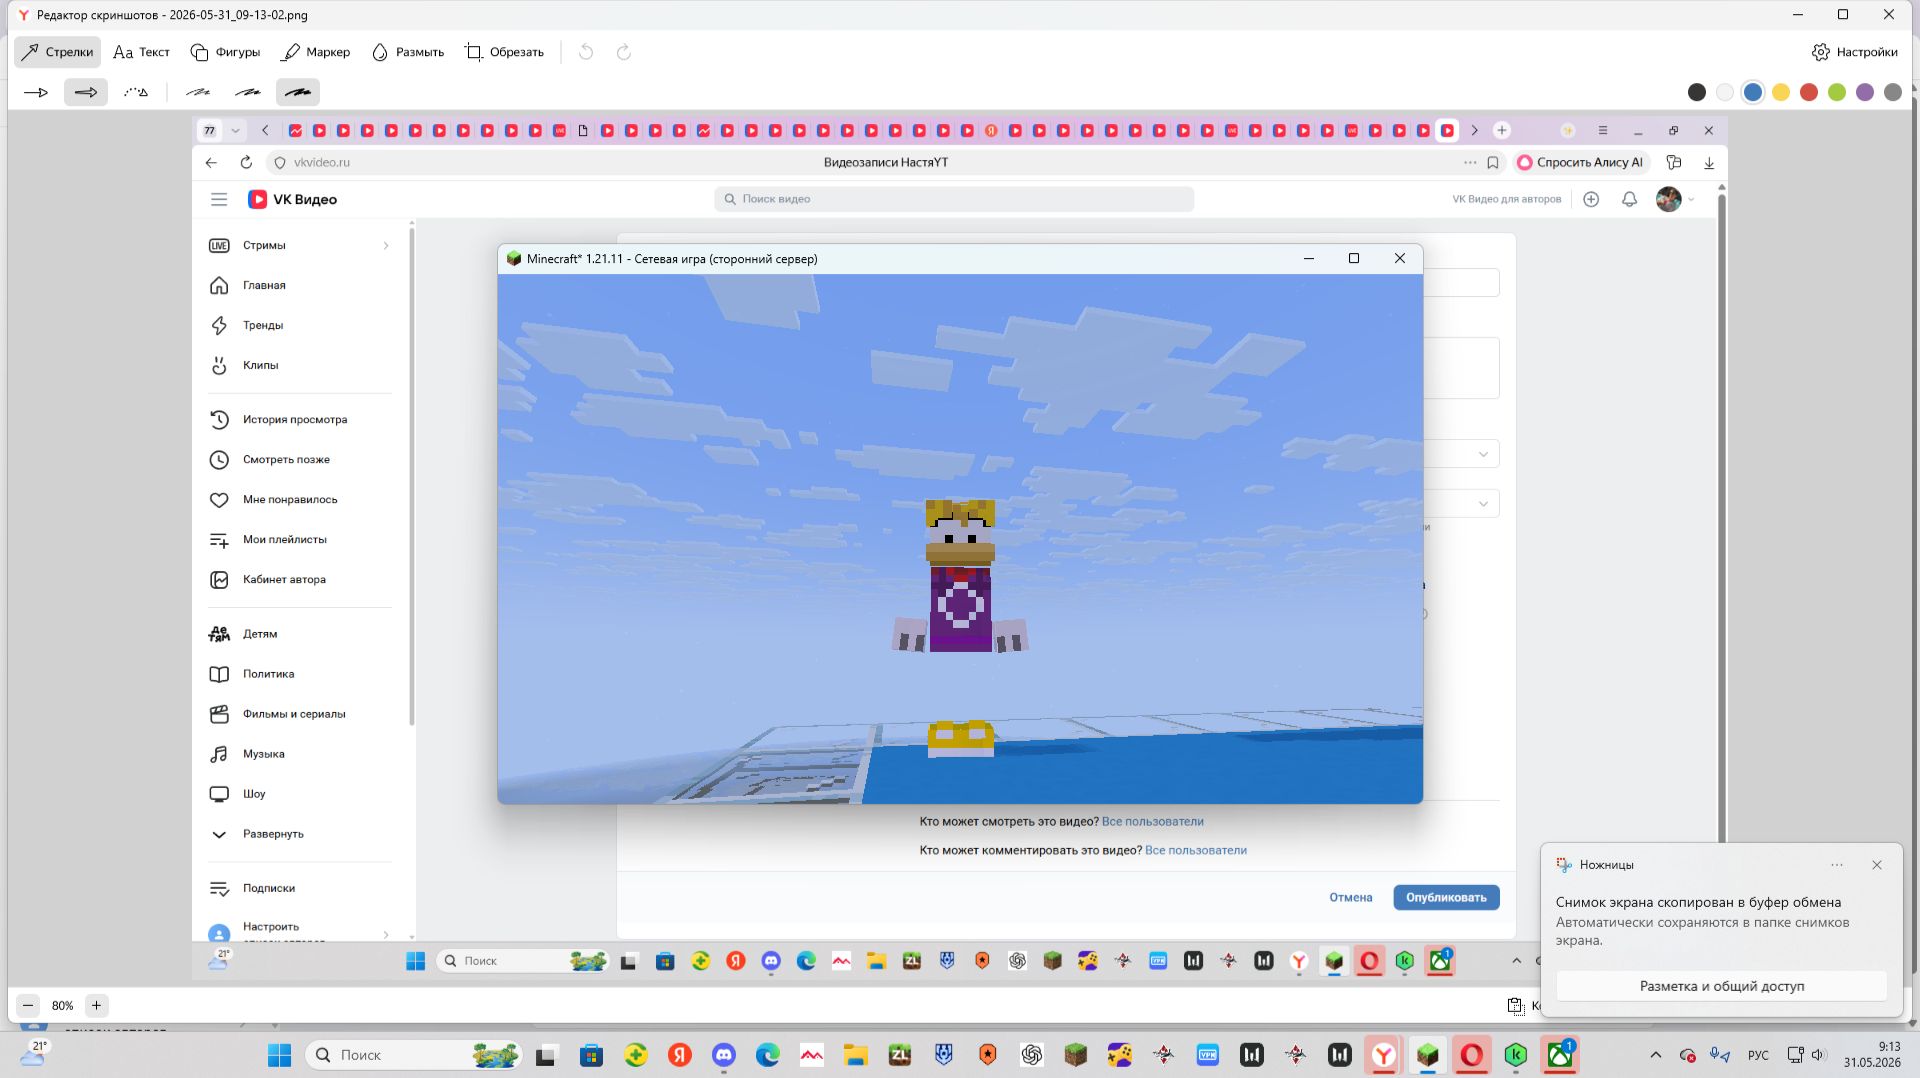Open the editor Настройки settings

click(x=1855, y=52)
